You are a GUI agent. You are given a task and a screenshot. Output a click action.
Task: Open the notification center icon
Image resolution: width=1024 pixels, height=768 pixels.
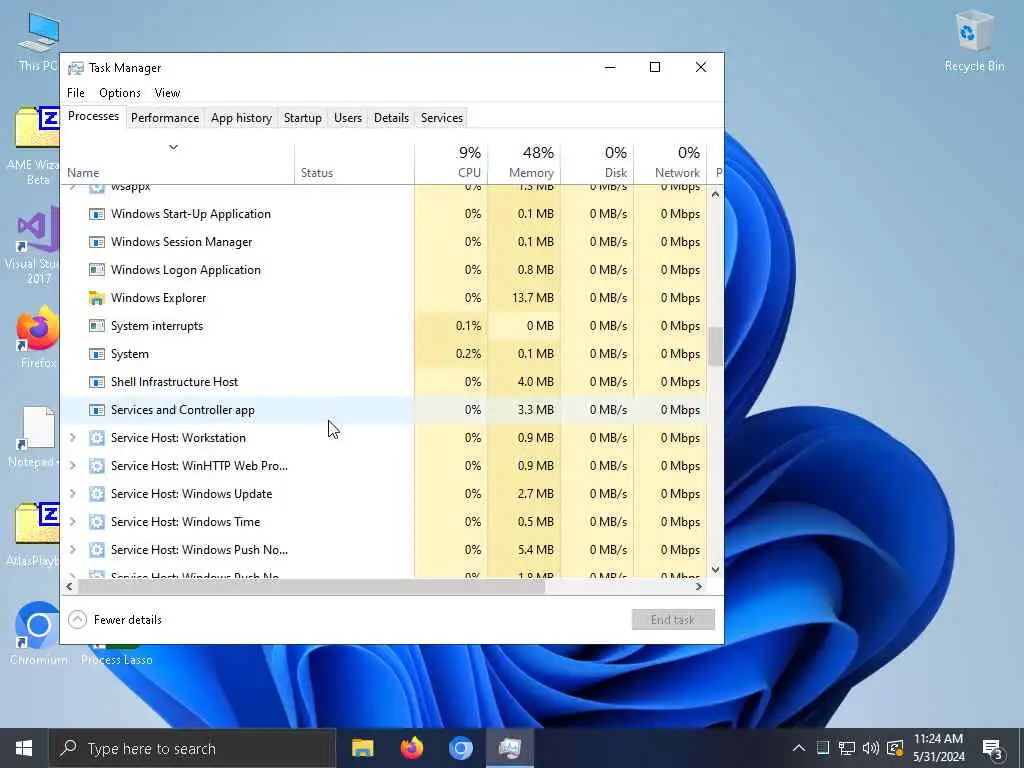993,748
